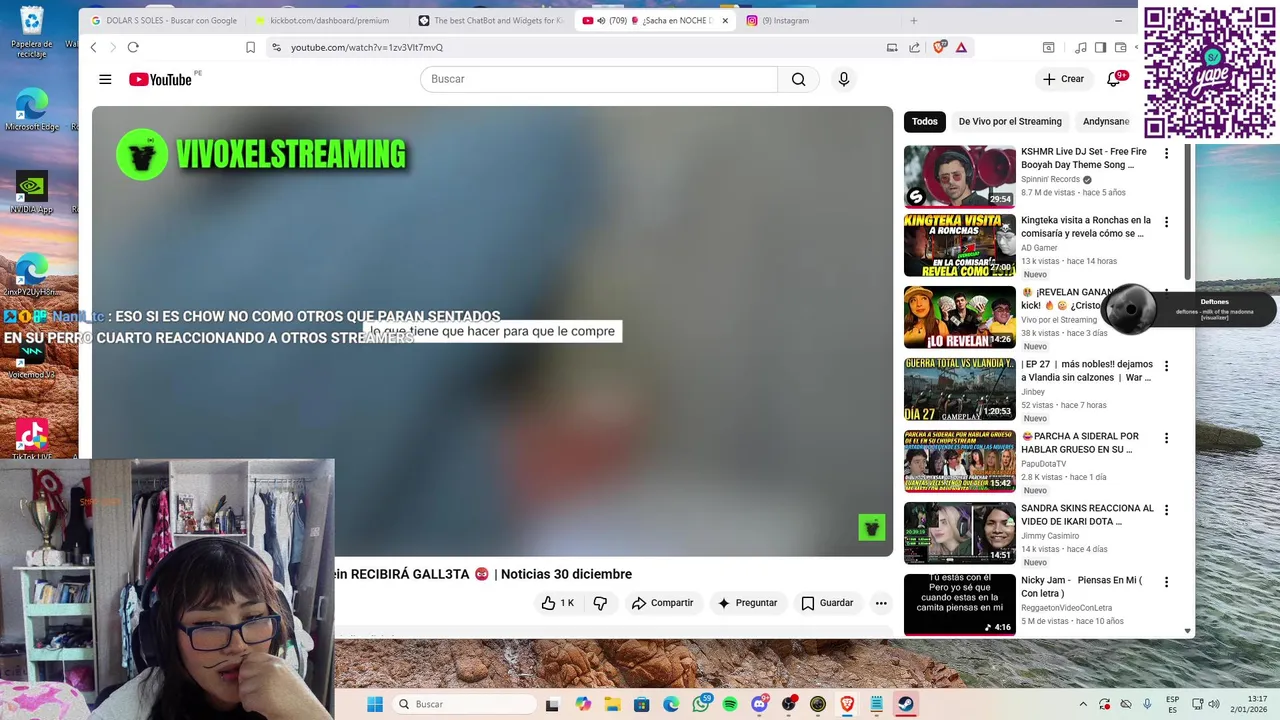
Task: Focus the YouTube Buscar search field
Action: [599, 79]
